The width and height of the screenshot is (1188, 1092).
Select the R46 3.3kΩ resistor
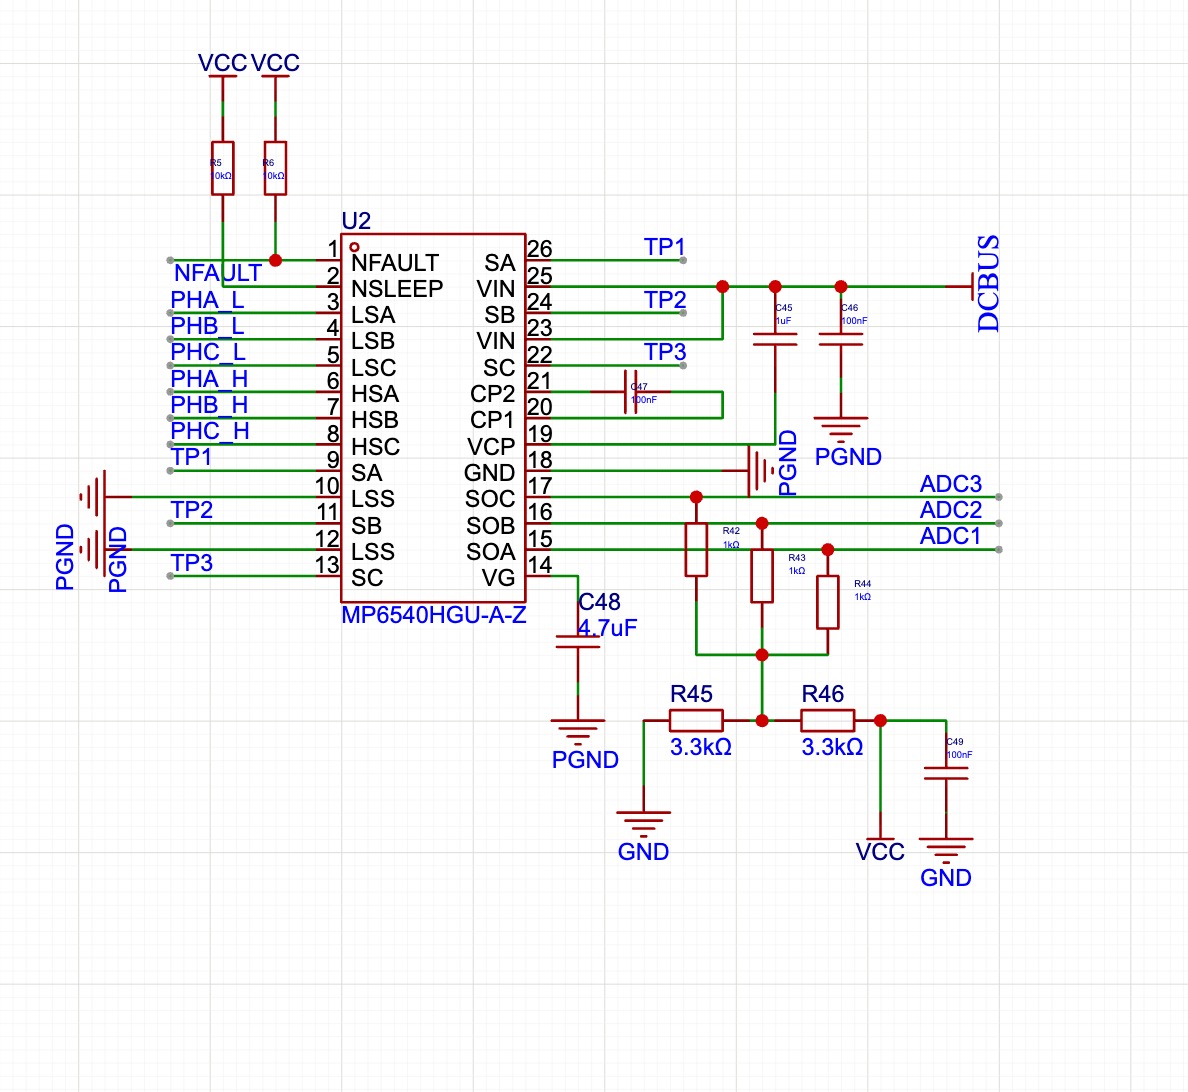coord(828,720)
